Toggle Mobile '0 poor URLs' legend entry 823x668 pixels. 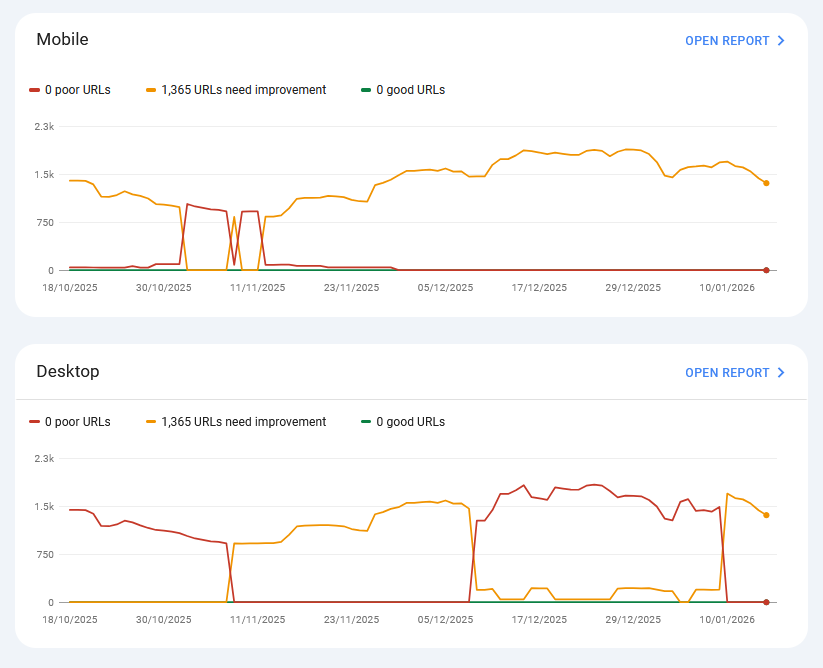coord(70,90)
